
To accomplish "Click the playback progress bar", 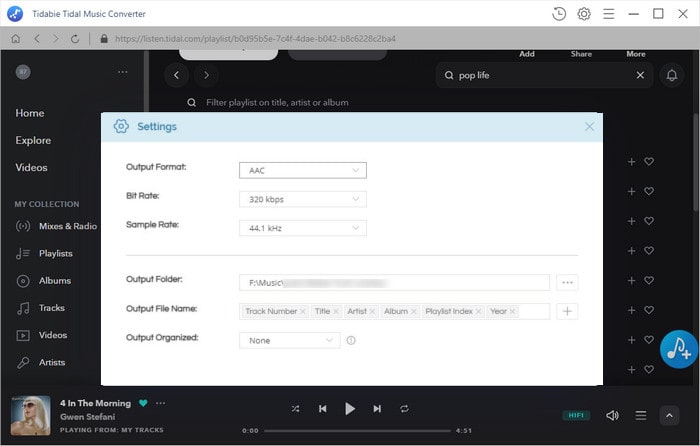I will pos(357,431).
